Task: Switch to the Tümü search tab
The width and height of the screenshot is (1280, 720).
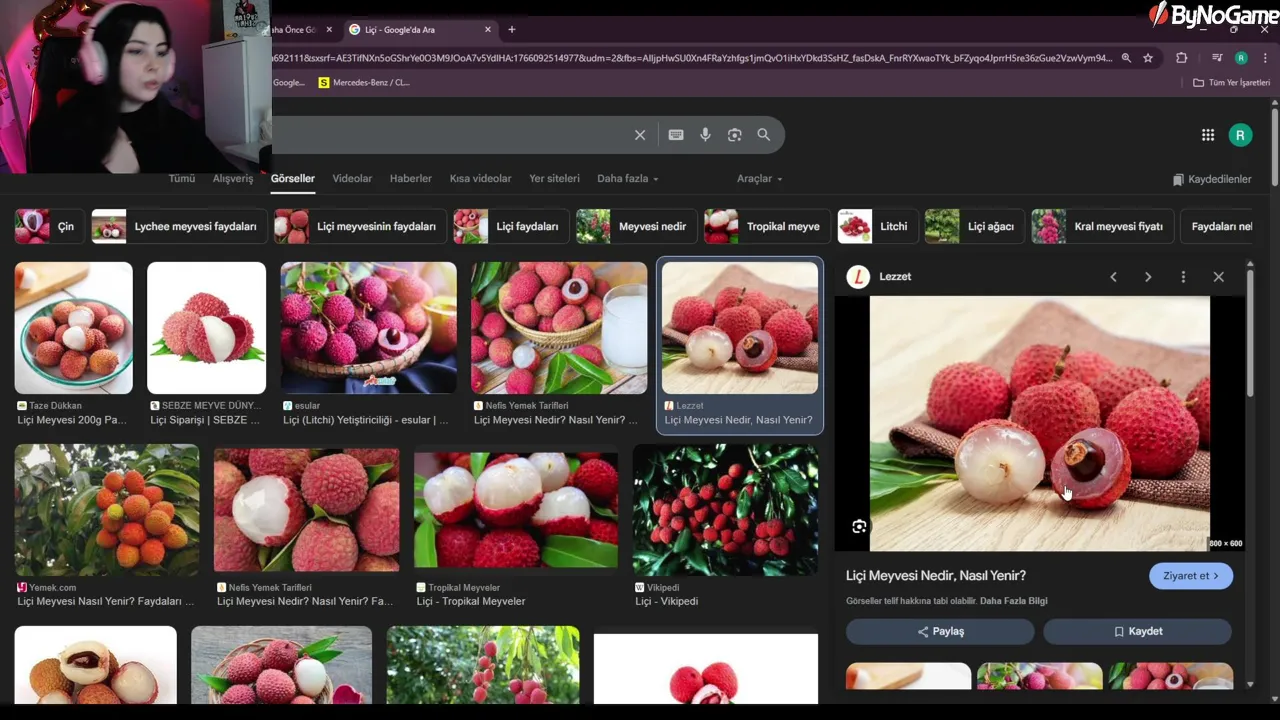Action: click(x=182, y=179)
